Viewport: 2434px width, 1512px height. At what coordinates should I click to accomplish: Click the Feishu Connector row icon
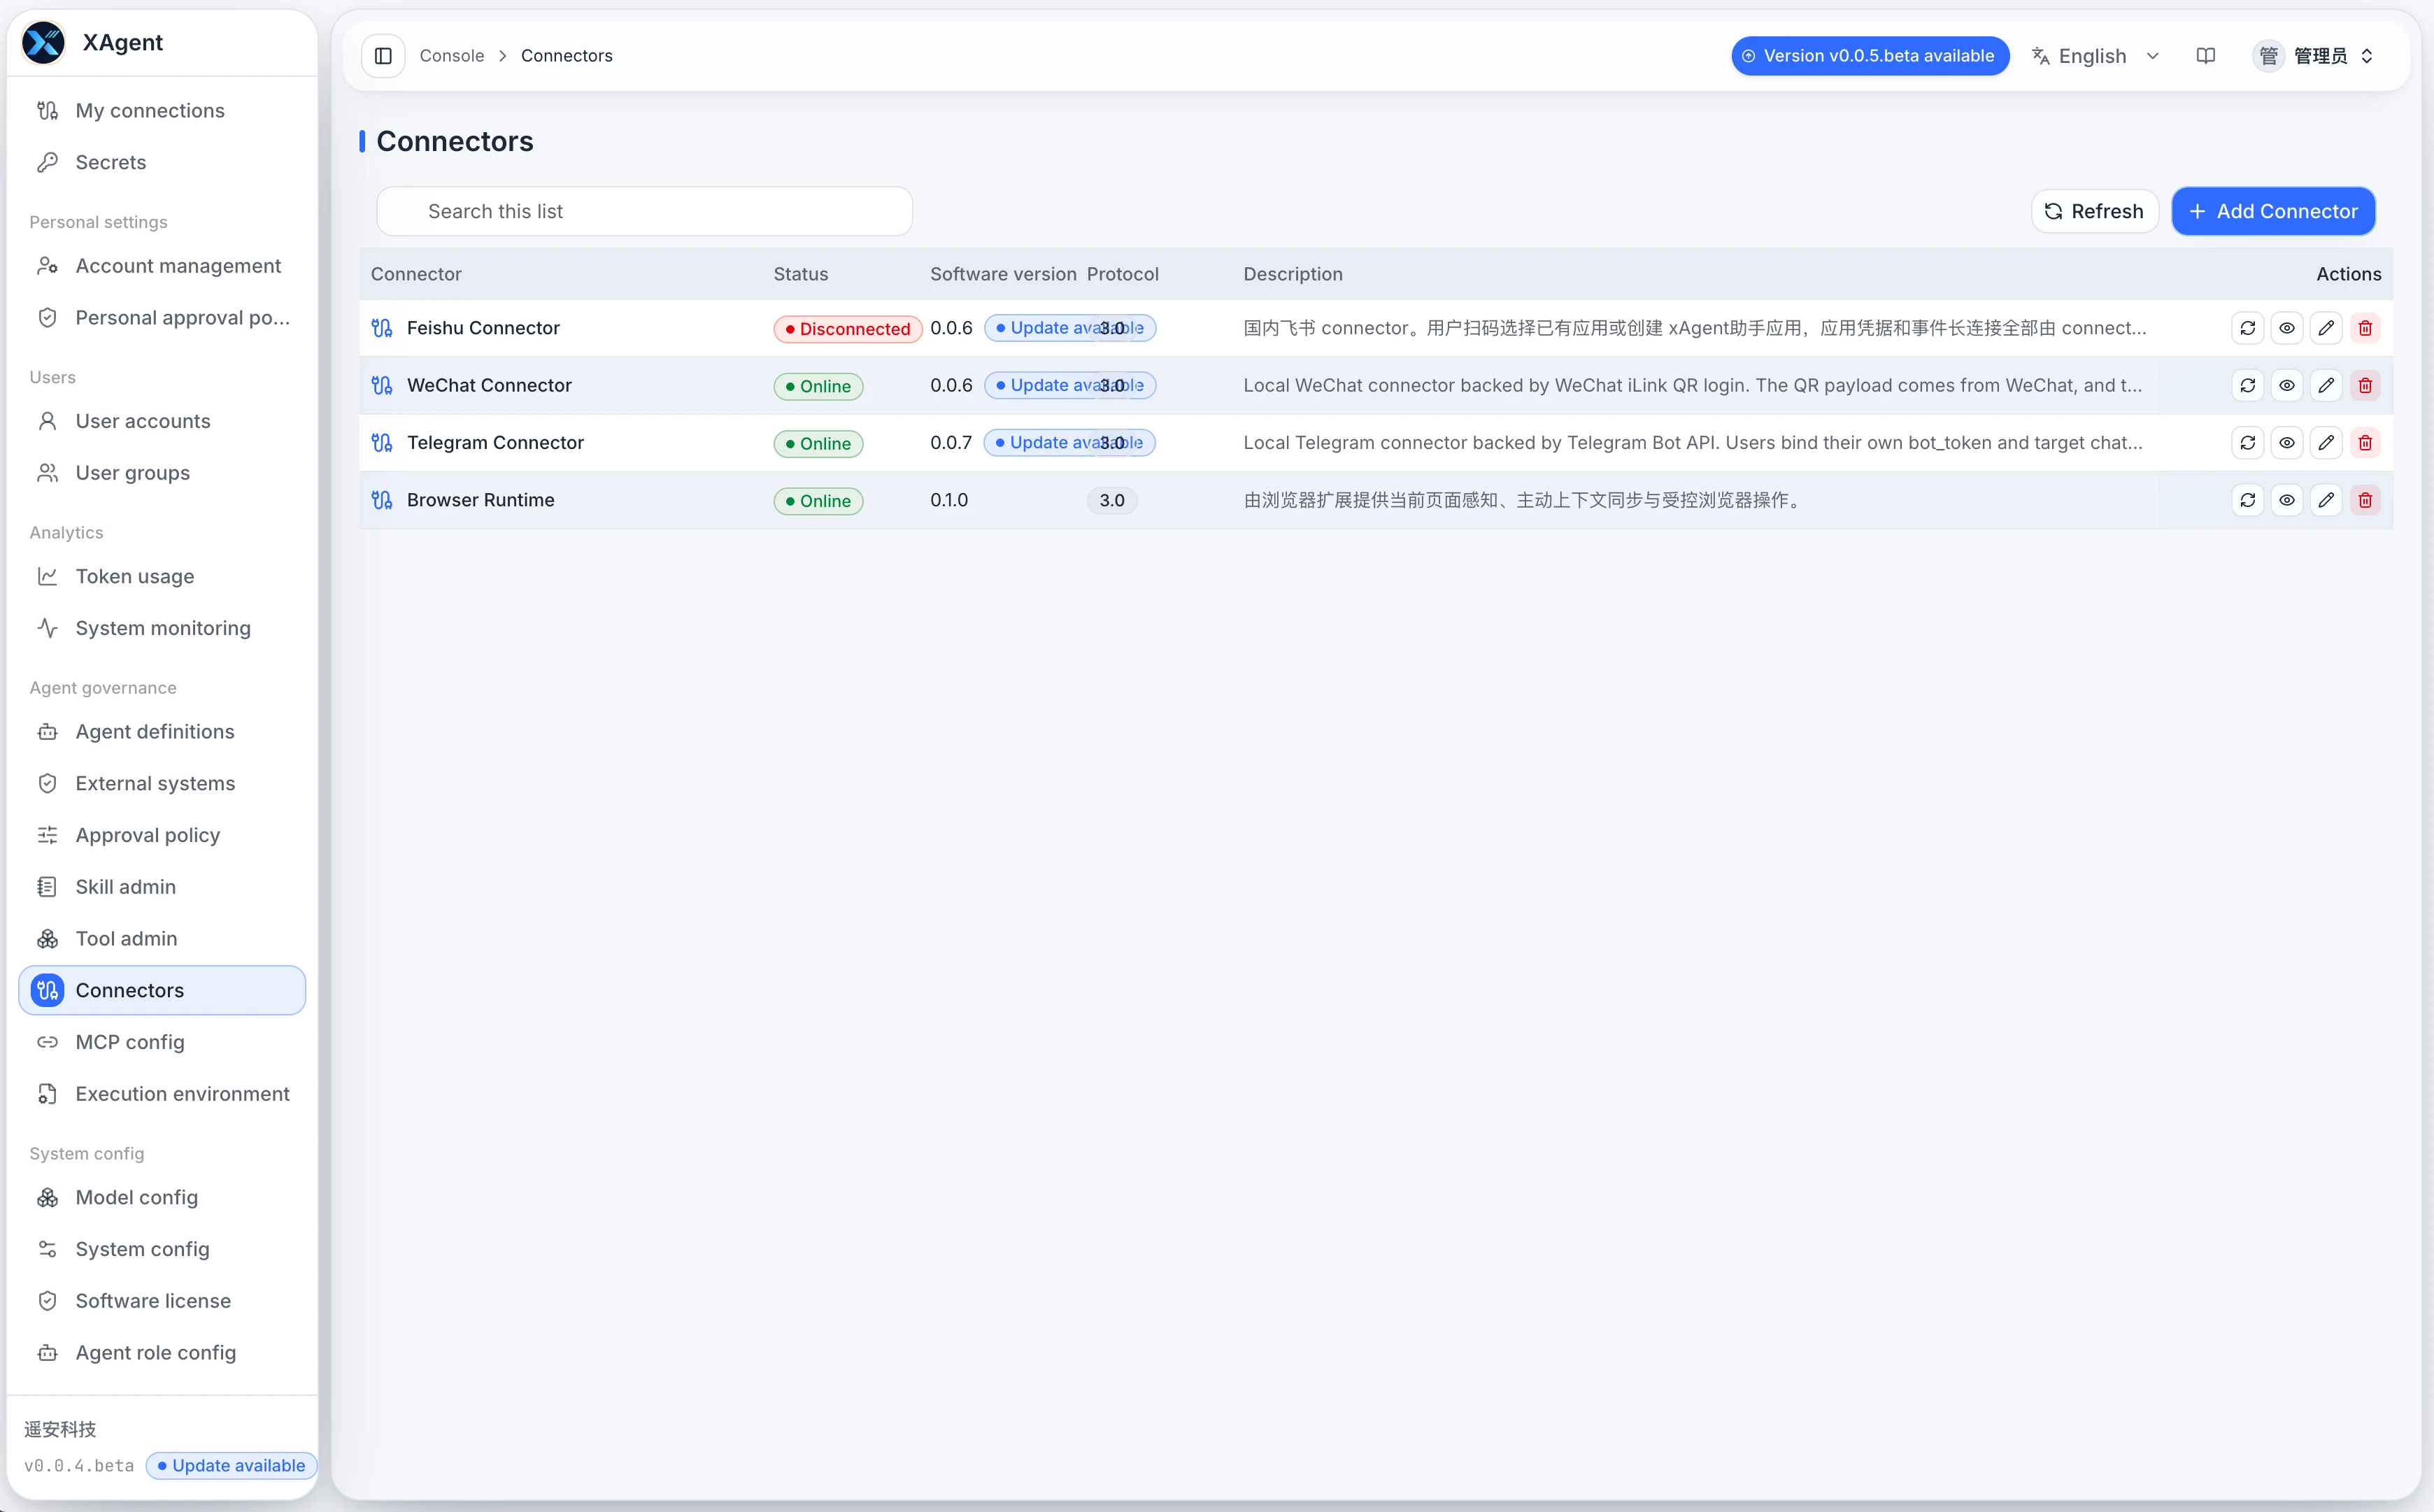(382, 328)
